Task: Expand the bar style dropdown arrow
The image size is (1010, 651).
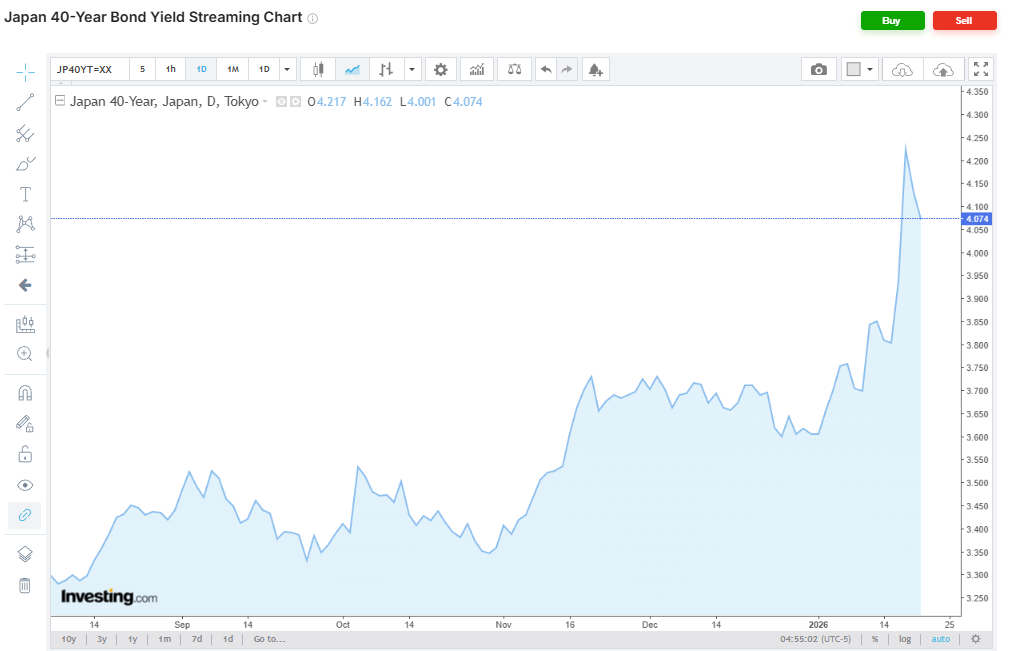Action: 412,69
